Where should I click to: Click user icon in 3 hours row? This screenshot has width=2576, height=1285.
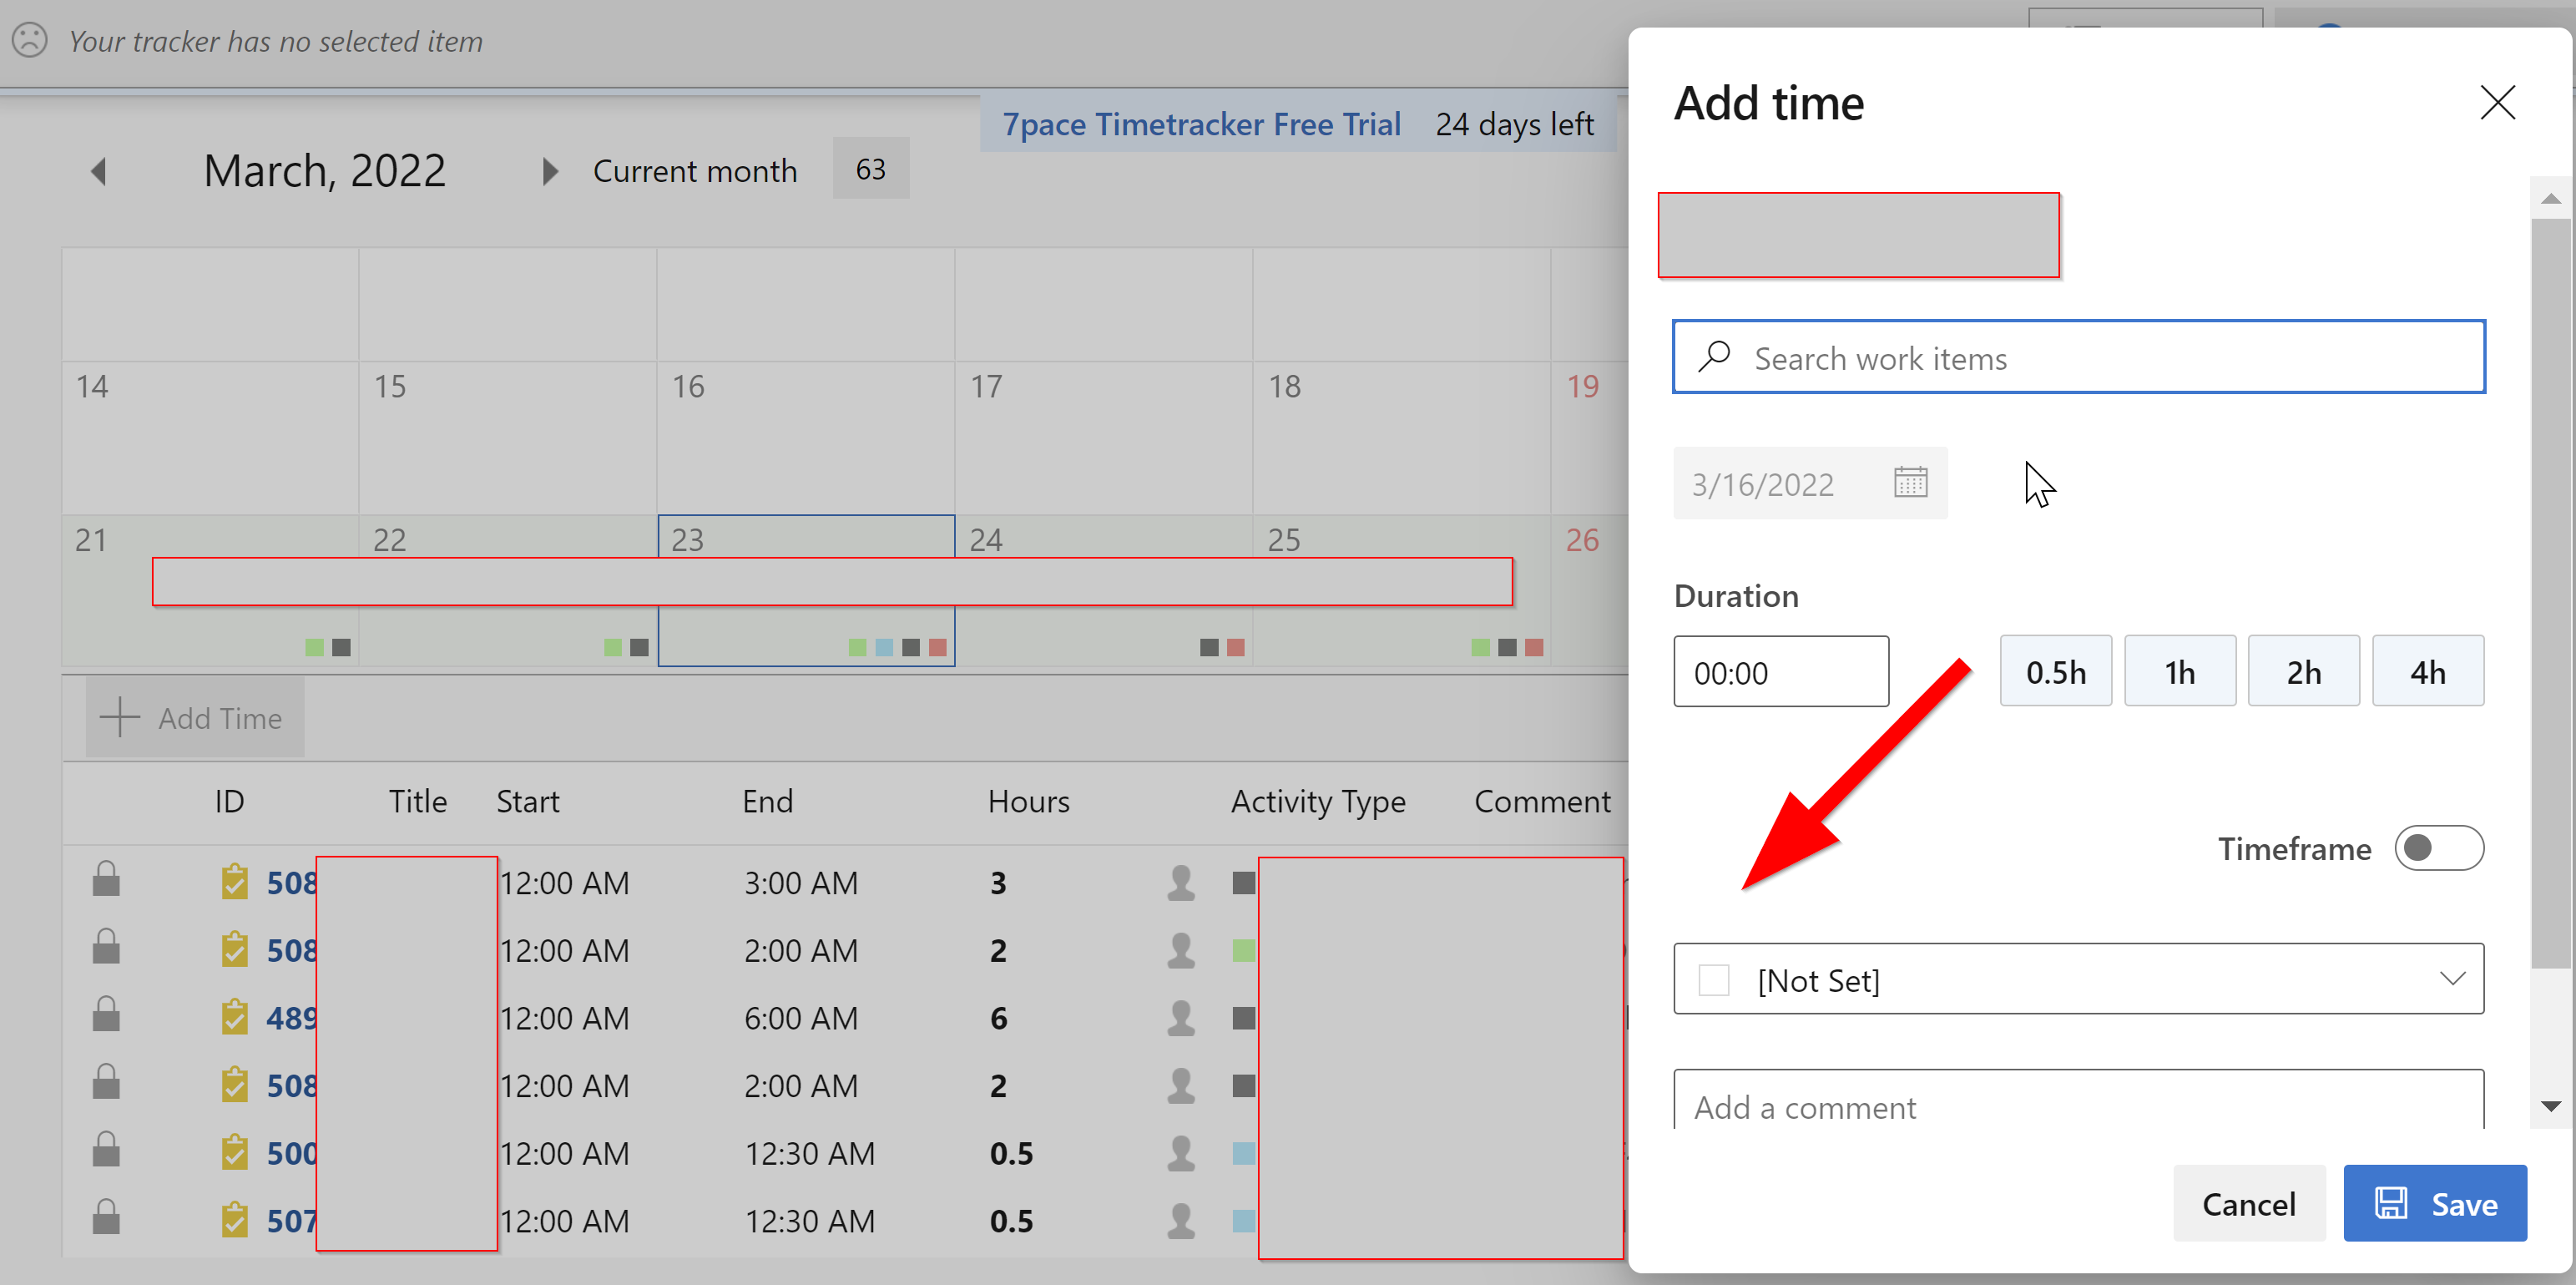(x=1180, y=882)
